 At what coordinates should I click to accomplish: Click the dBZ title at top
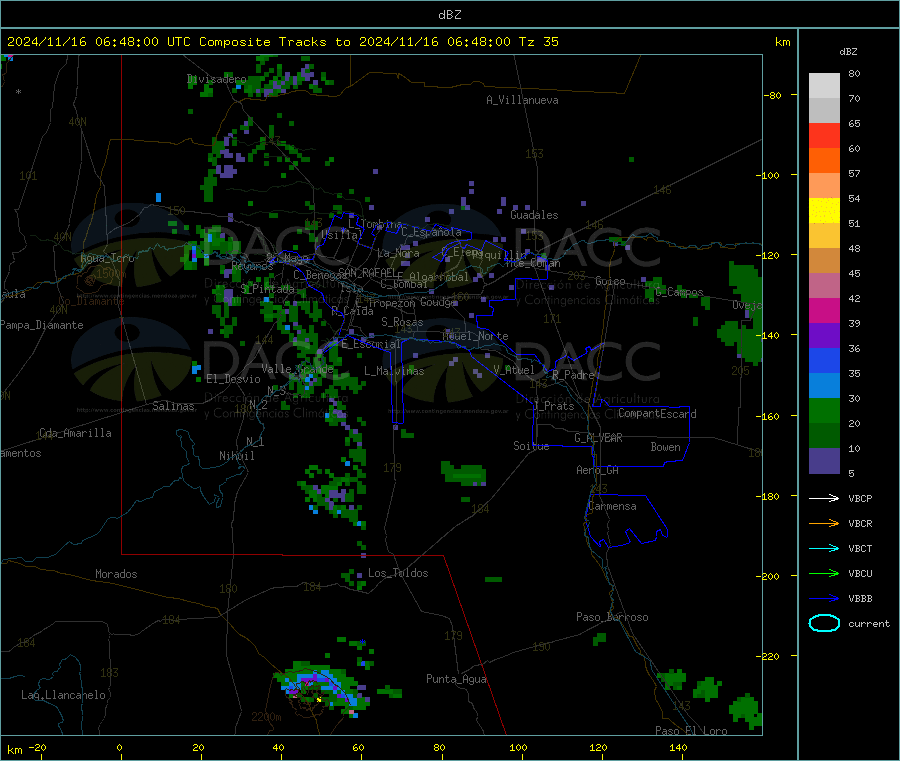point(449,15)
